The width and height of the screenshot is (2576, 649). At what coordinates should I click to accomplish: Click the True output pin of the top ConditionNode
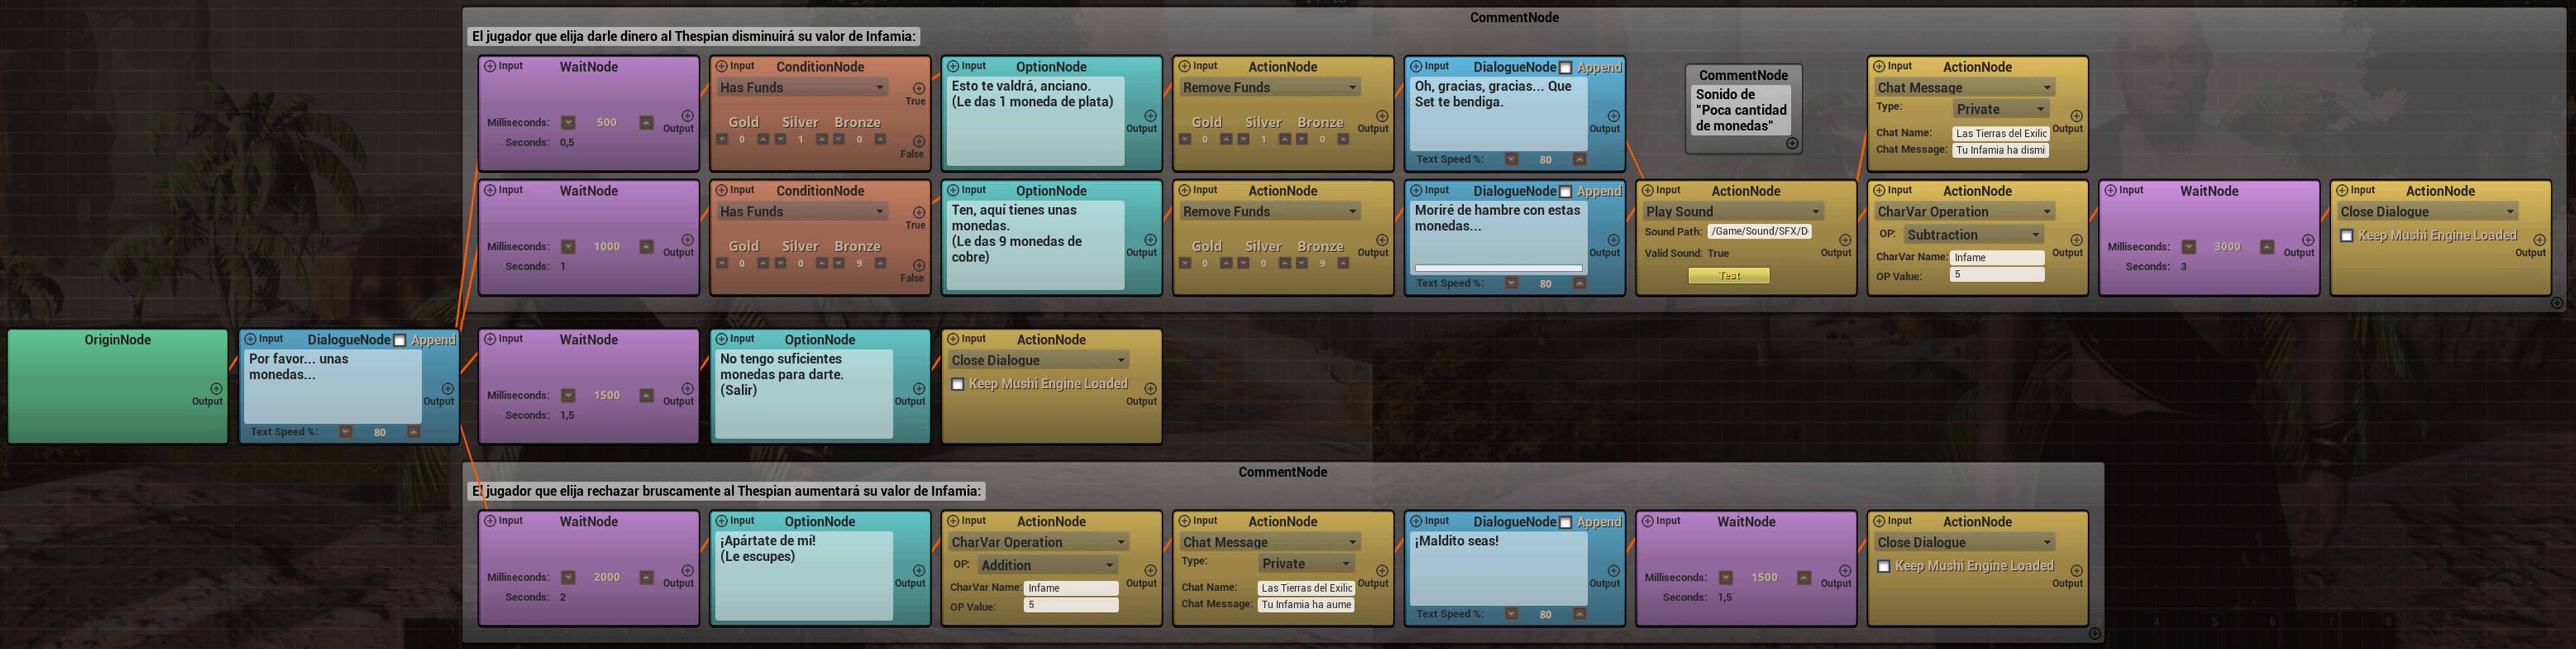point(919,88)
